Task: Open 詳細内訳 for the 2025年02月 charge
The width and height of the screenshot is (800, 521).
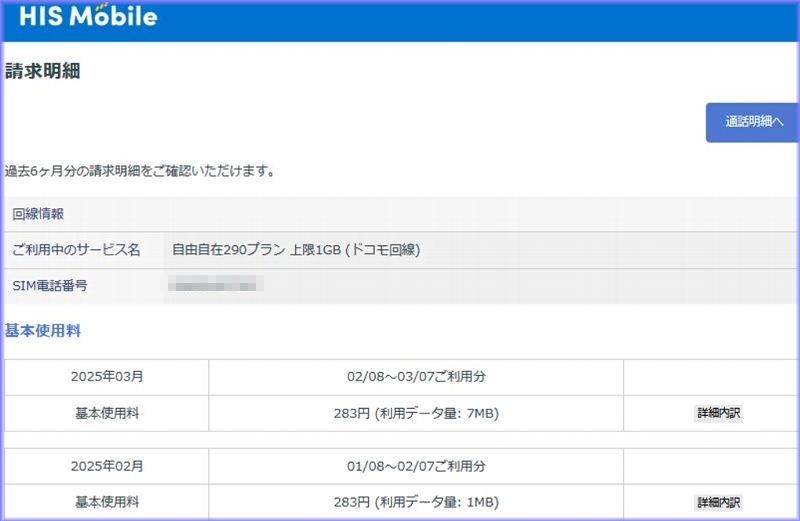Action: coord(719,502)
